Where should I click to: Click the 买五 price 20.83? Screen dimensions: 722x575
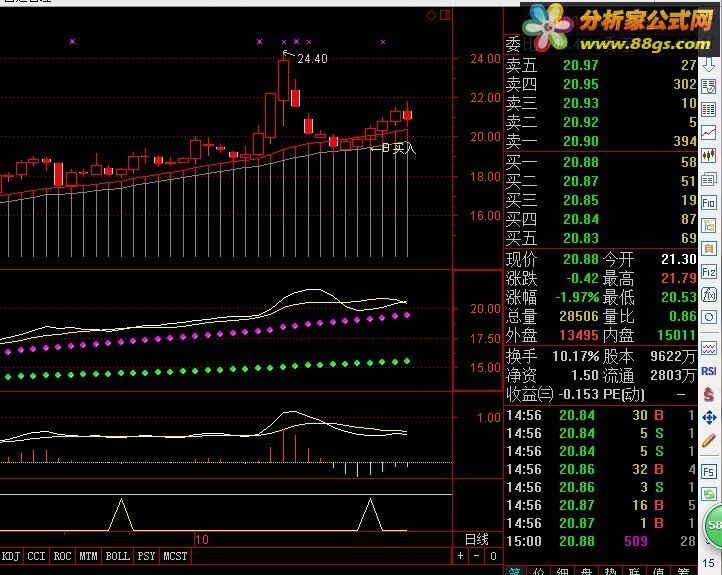tap(581, 238)
